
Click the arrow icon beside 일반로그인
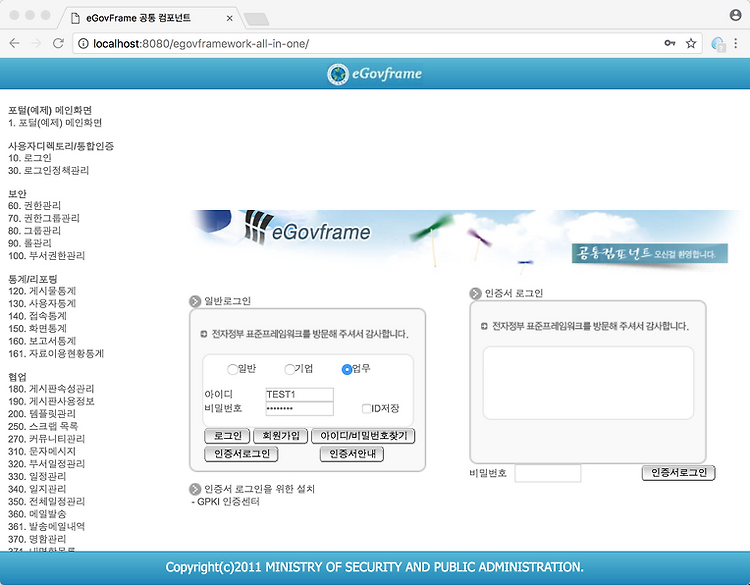195,301
